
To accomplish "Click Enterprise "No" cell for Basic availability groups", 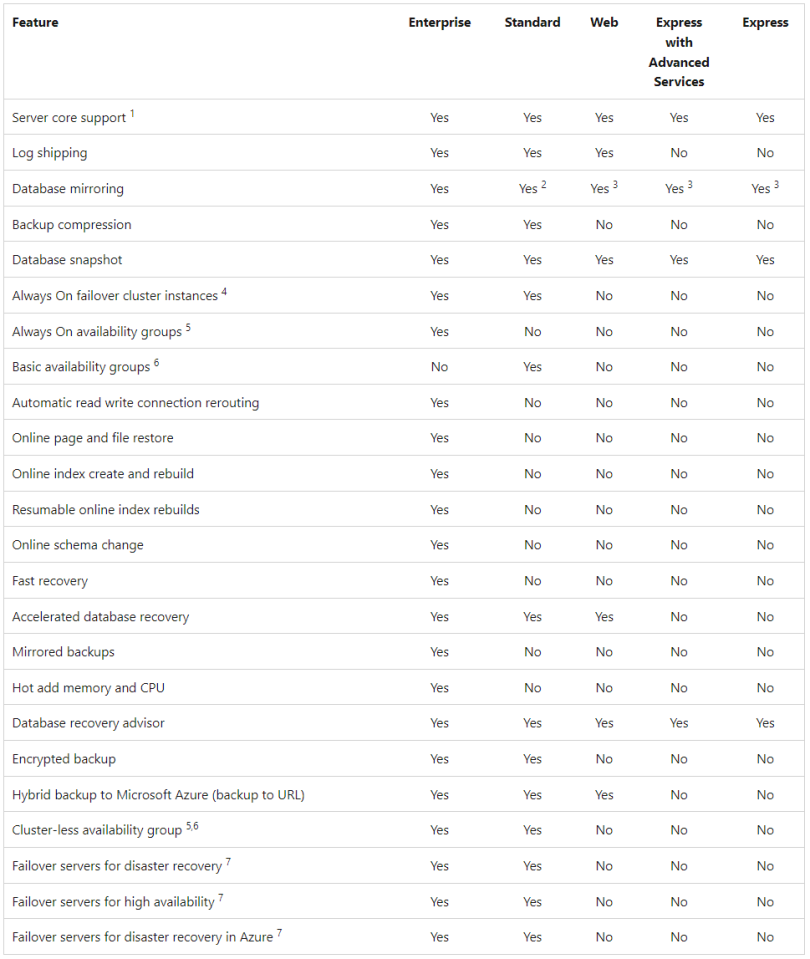I will point(439,367).
